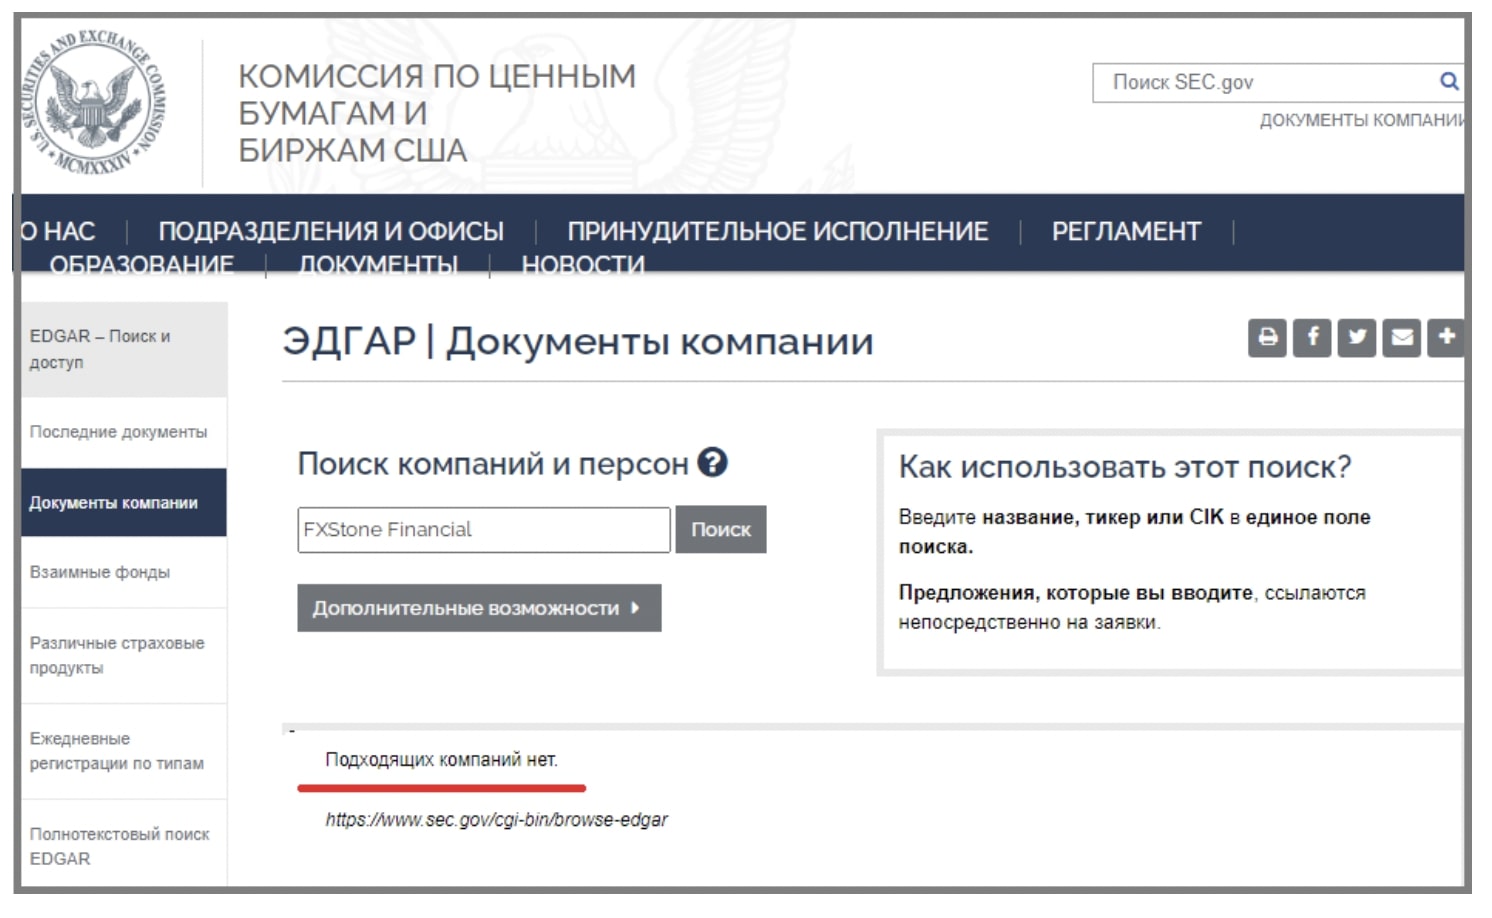Open 'ПОДРАЗДЕЛЕНИЯ И ОФИСЫ' menu
This screenshot has width=1492, height=918.
pyautogui.click(x=331, y=231)
